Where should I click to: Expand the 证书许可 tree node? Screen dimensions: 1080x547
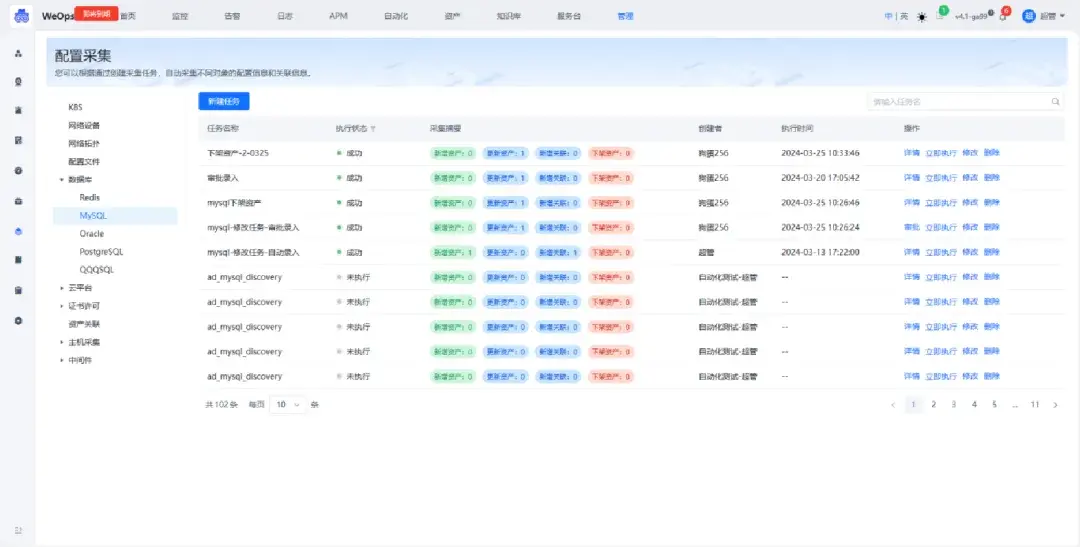point(61,306)
